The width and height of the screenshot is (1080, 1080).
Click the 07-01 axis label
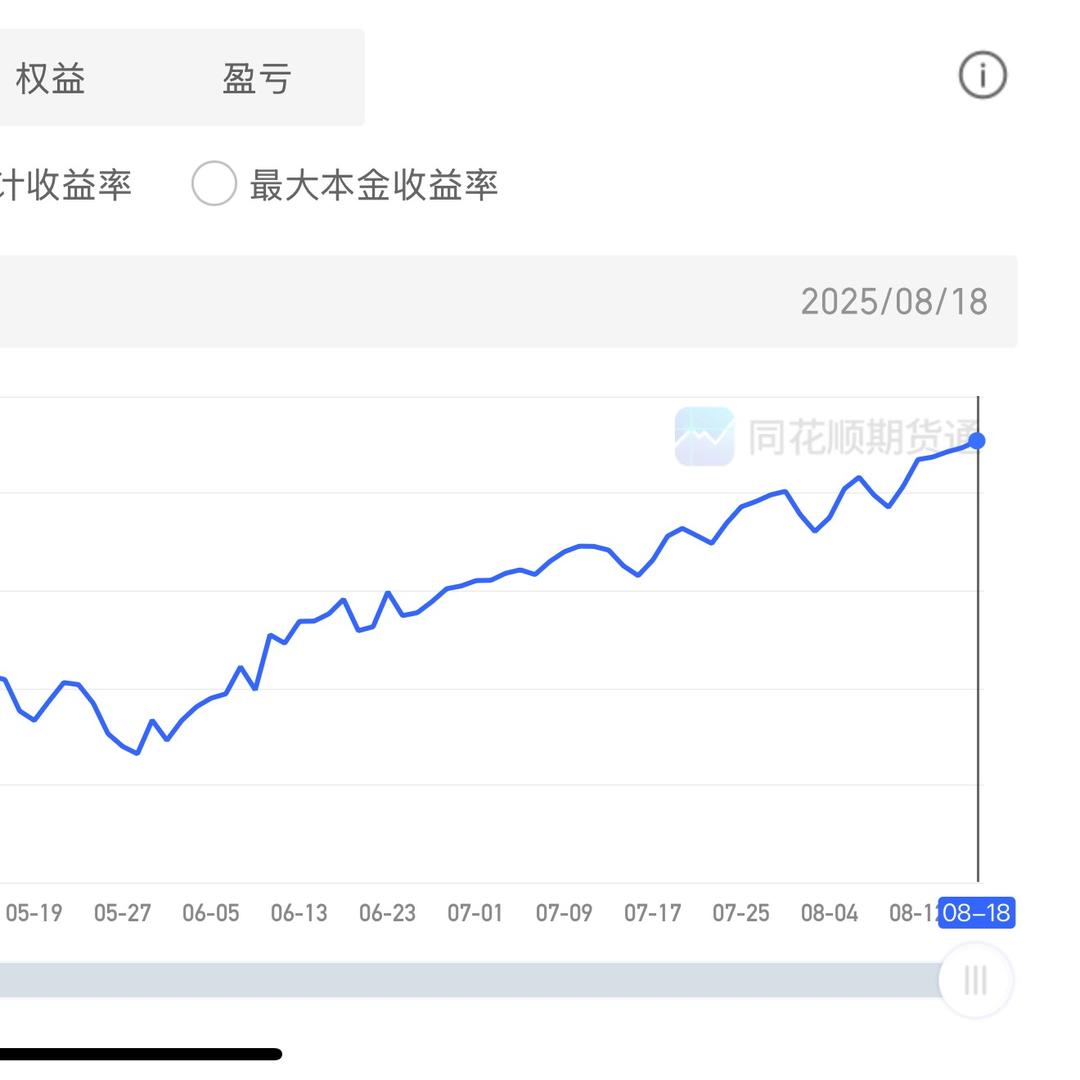coord(475,913)
